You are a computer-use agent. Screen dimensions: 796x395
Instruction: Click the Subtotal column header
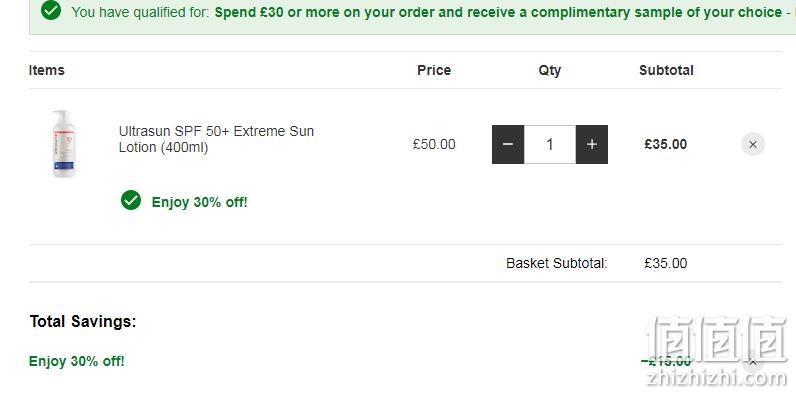coord(666,70)
